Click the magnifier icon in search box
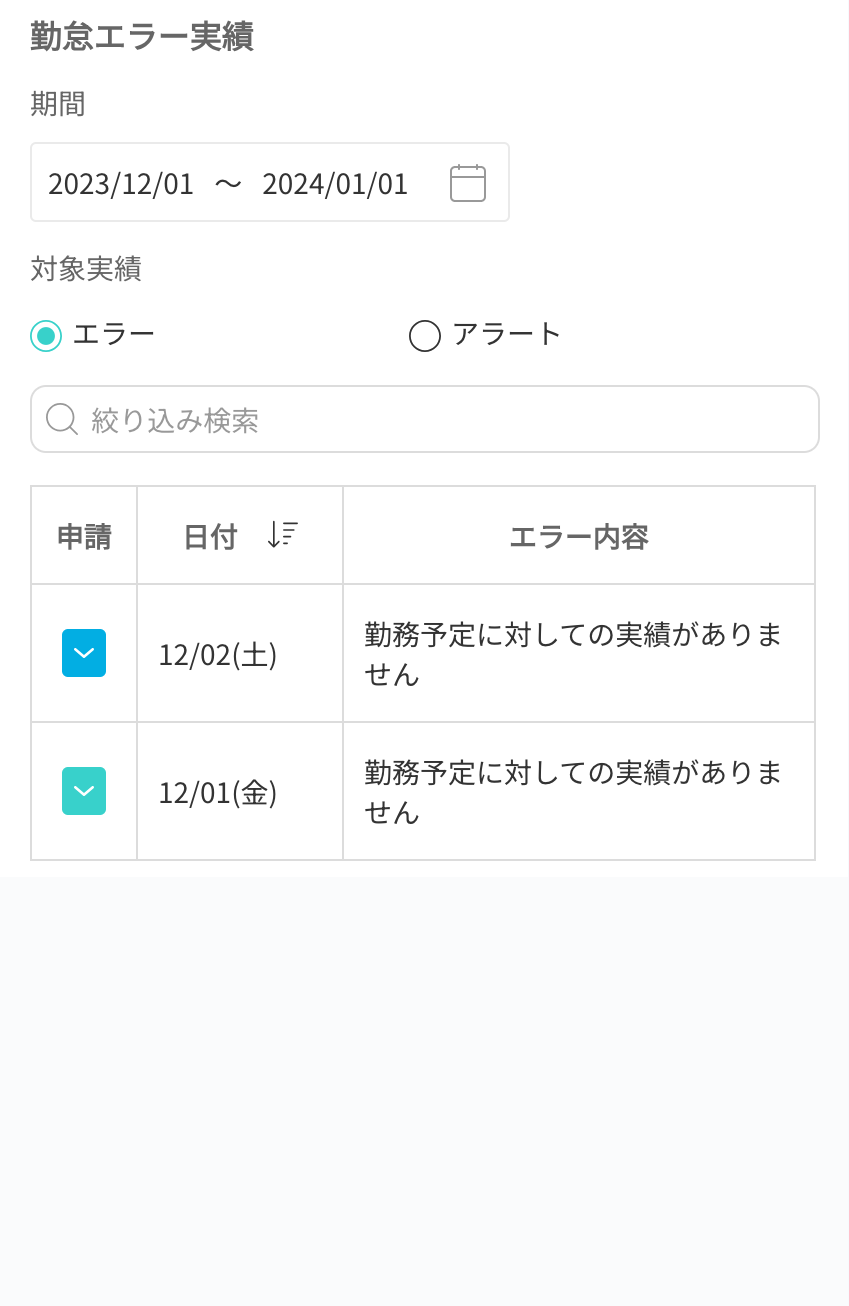This screenshot has height=1306, width=849. tap(61, 419)
